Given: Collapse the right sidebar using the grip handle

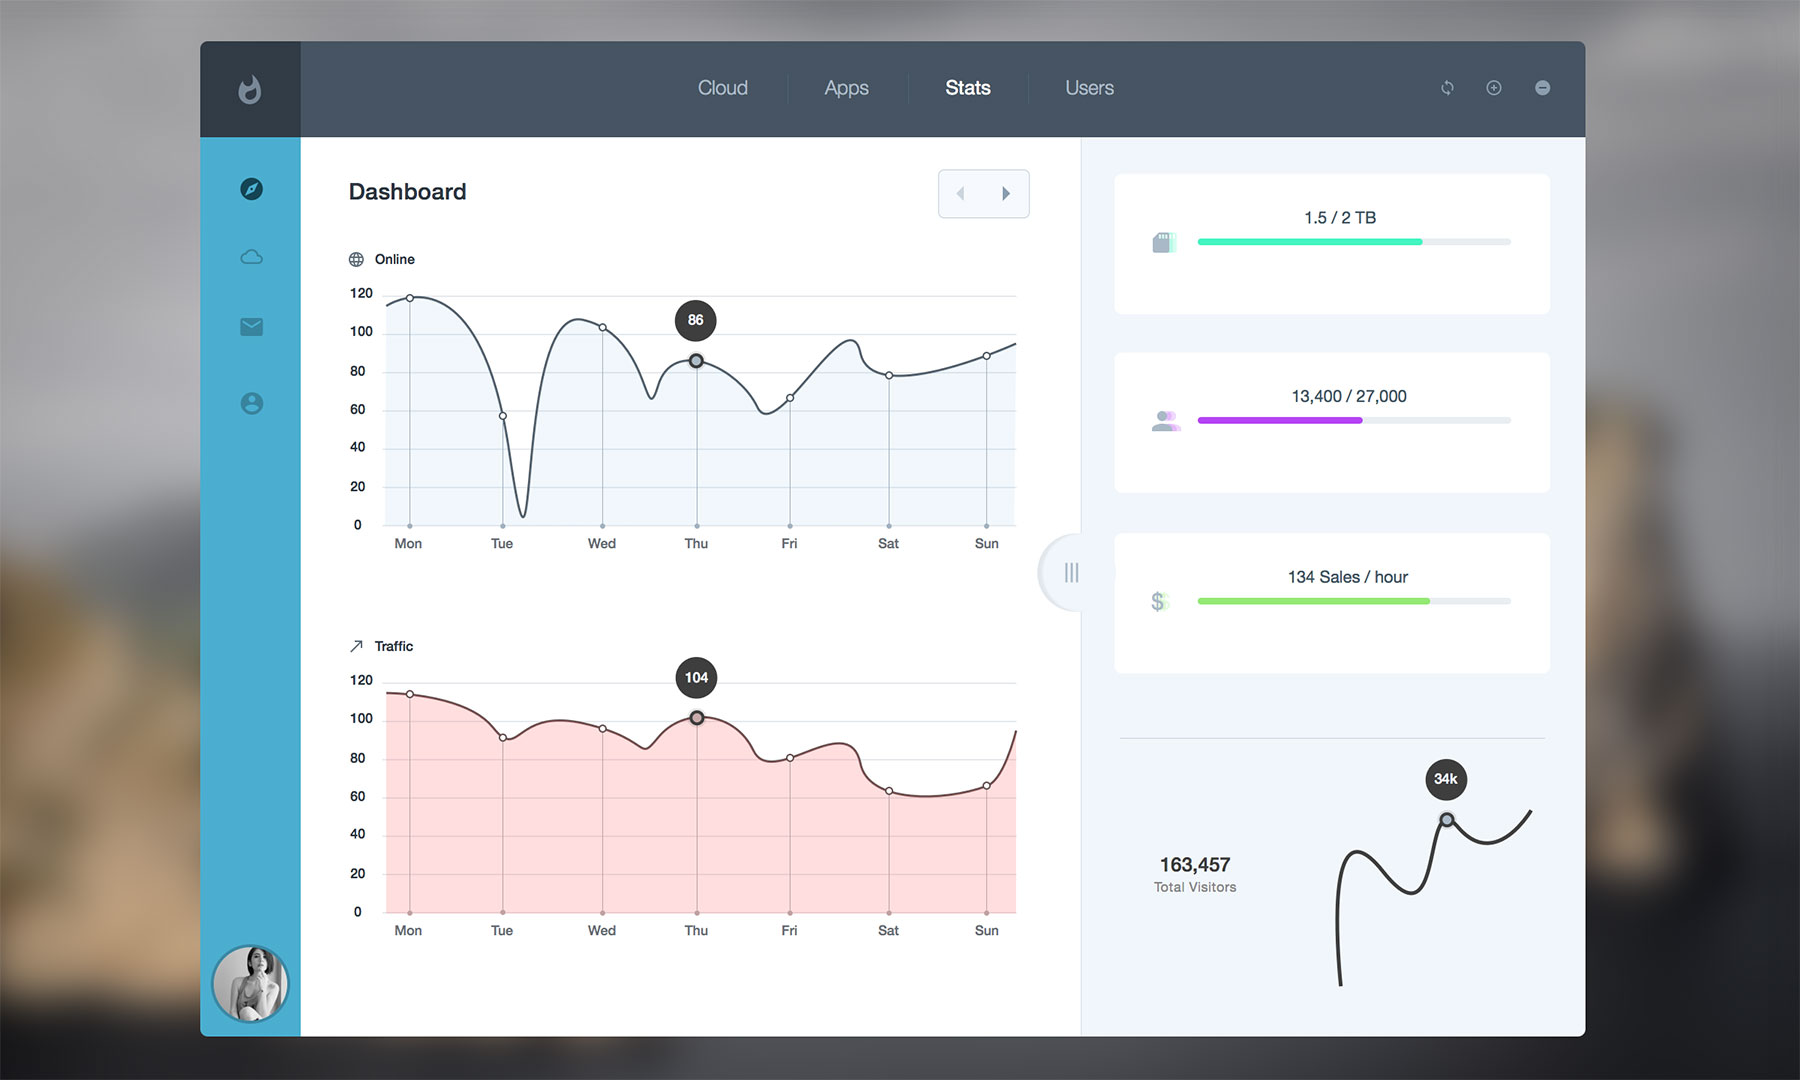Looking at the screenshot, I should point(1071,572).
